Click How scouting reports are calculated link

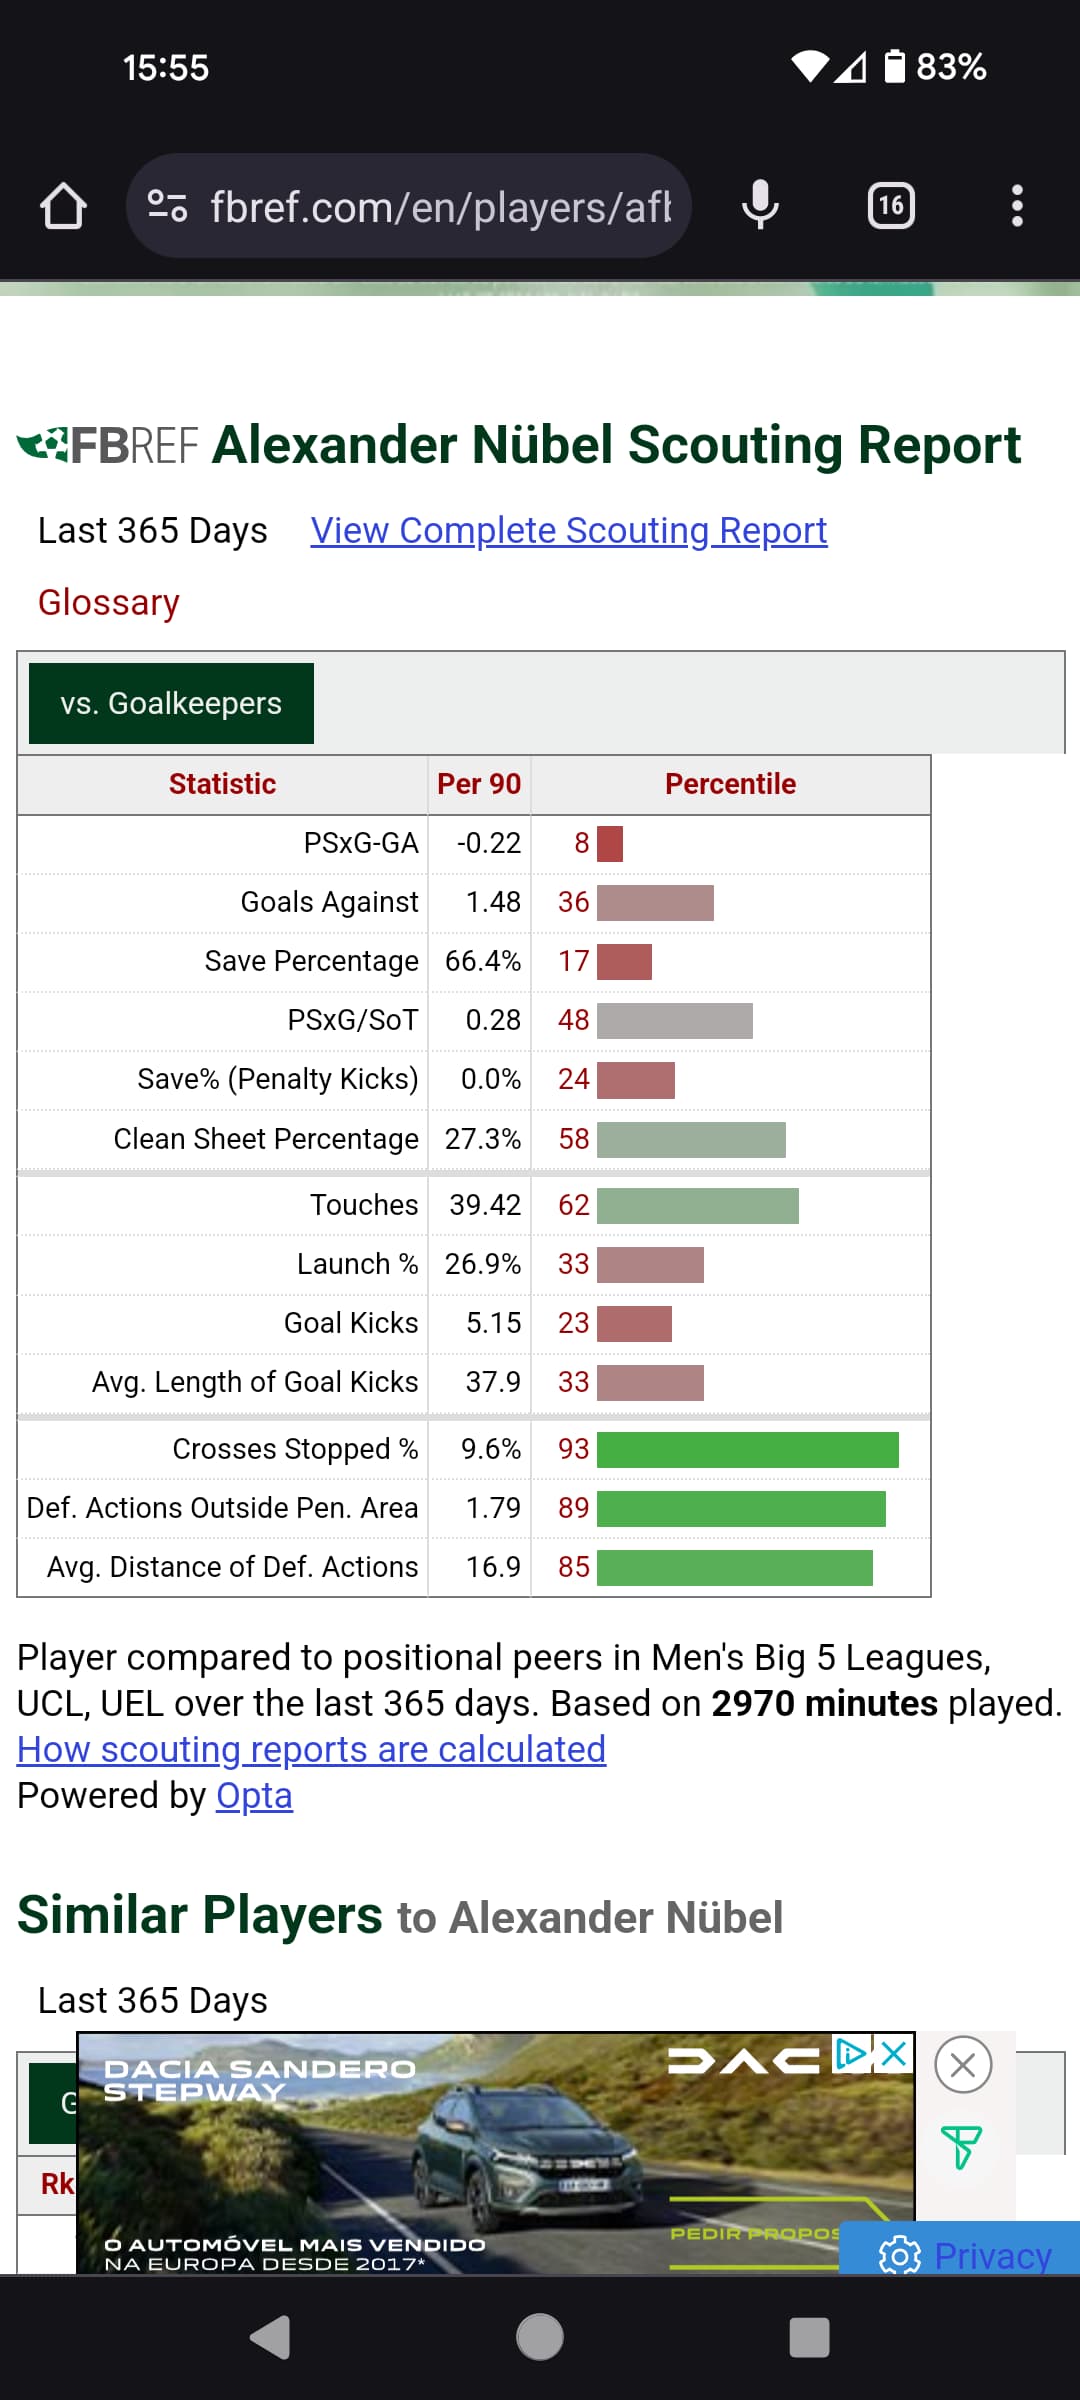pos(311,1749)
